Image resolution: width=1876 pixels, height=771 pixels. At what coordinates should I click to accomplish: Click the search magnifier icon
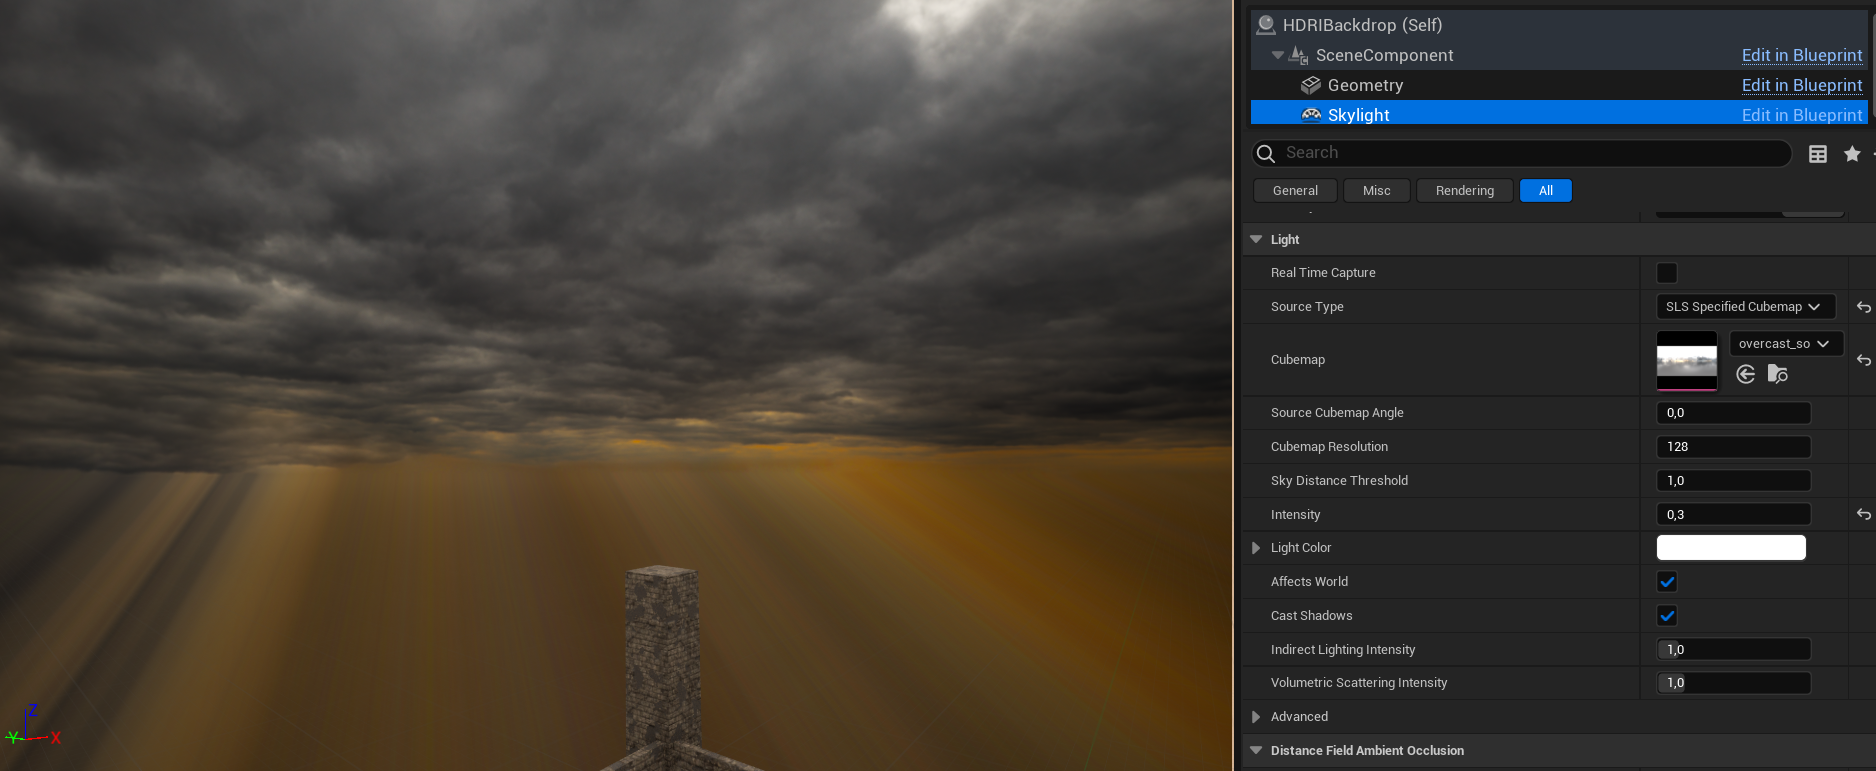pyautogui.click(x=1266, y=153)
